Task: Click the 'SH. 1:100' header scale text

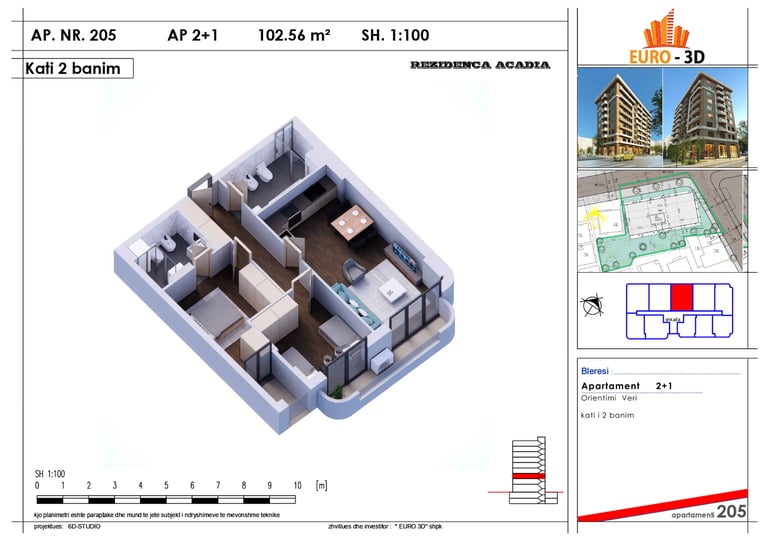Action: tap(395, 35)
